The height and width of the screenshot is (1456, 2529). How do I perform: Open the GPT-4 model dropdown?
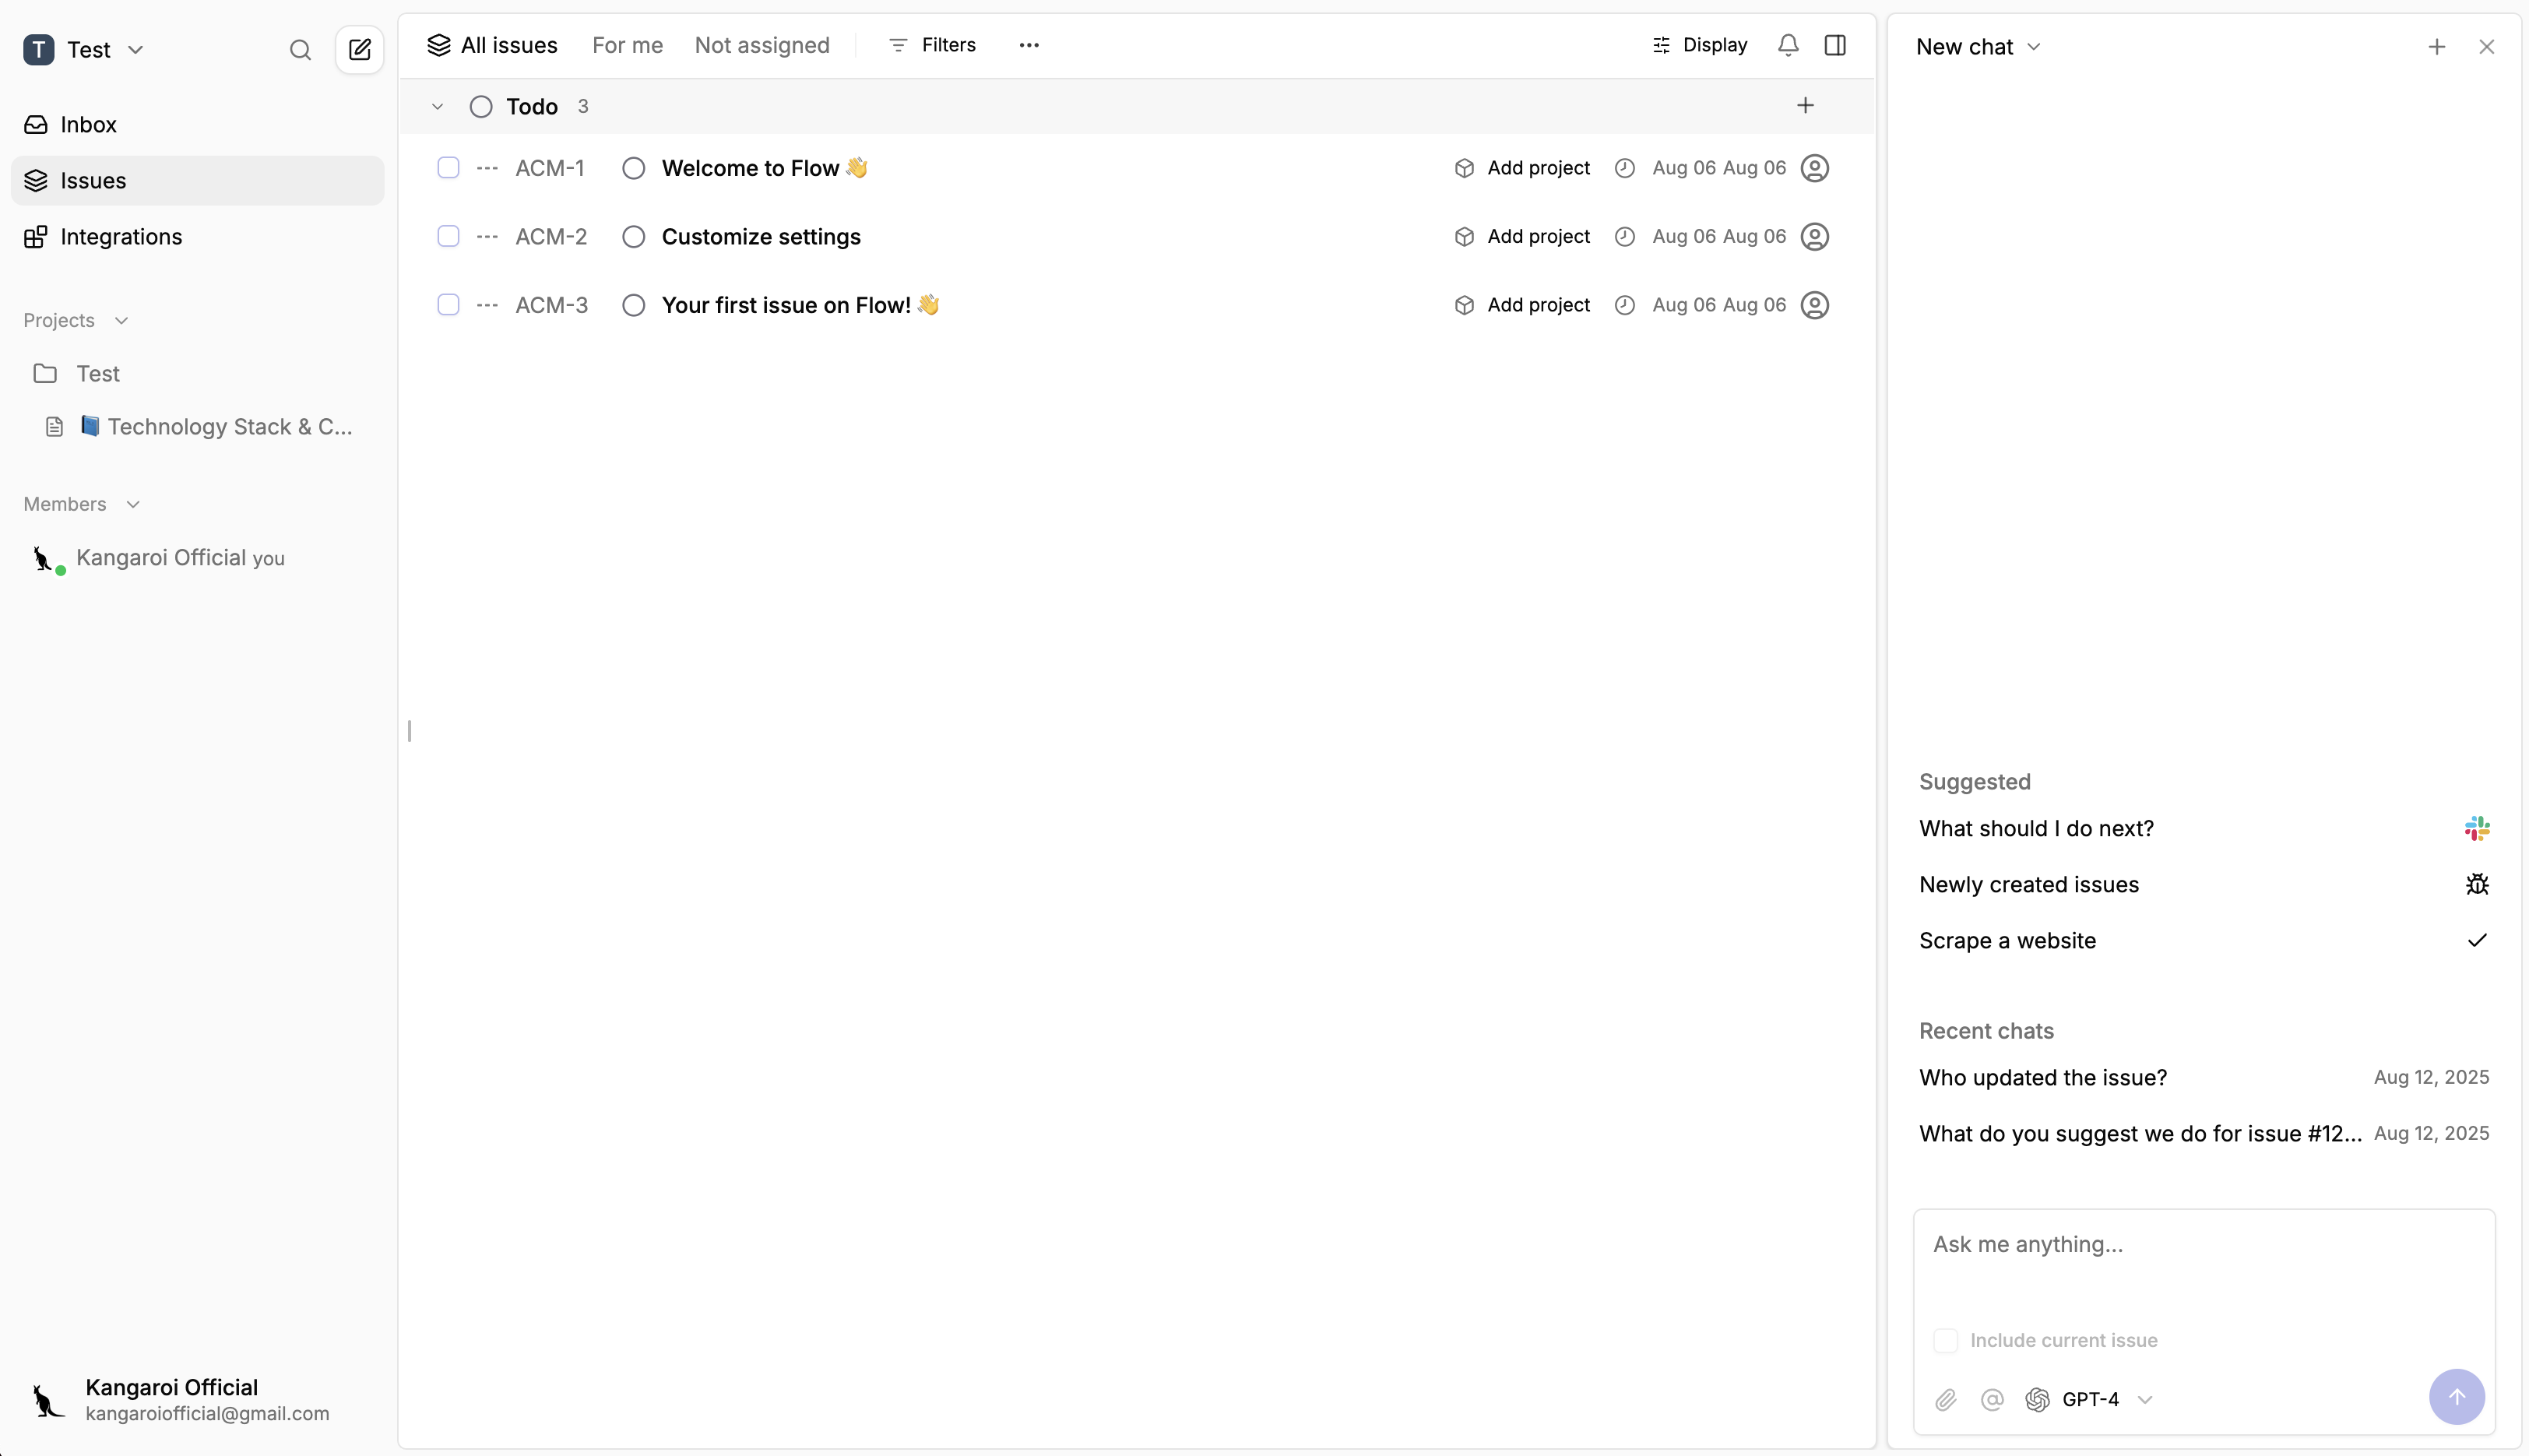pyautogui.click(x=2090, y=1399)
